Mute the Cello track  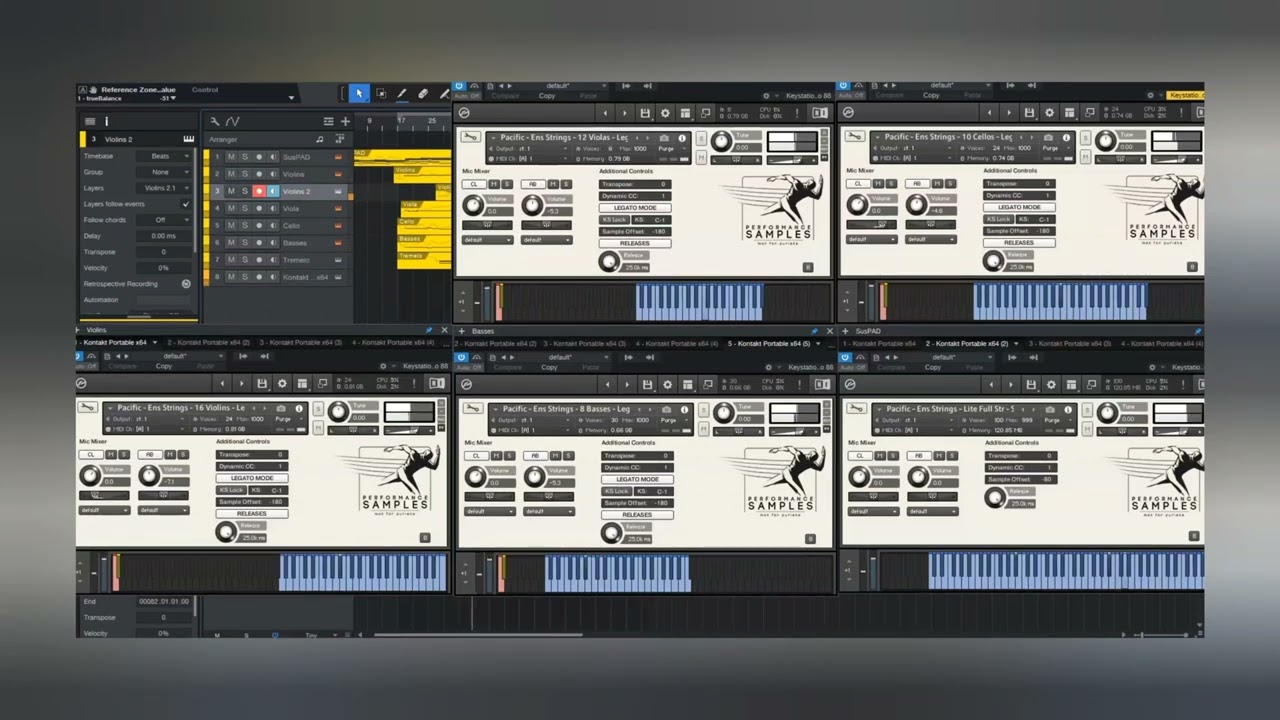coord(231,225)
